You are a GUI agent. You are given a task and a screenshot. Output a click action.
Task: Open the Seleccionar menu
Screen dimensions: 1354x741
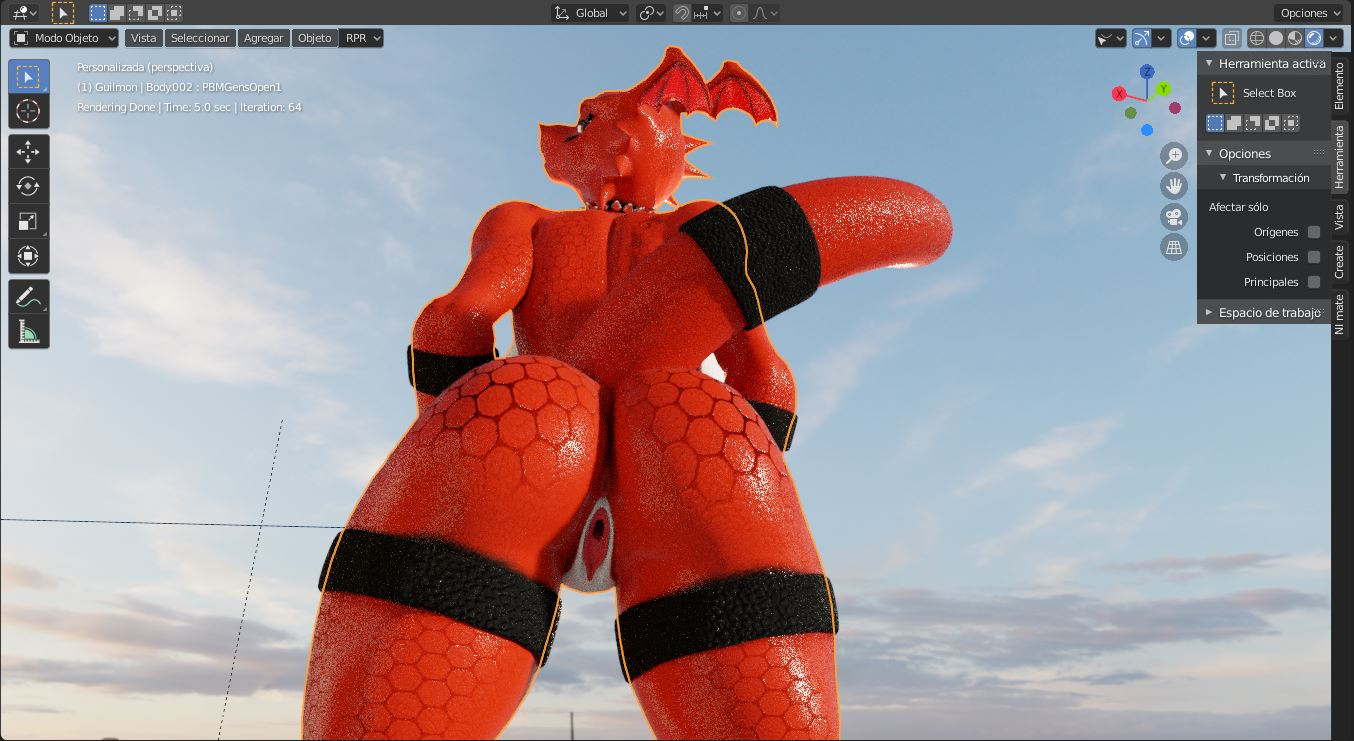(x=200, y=38)
